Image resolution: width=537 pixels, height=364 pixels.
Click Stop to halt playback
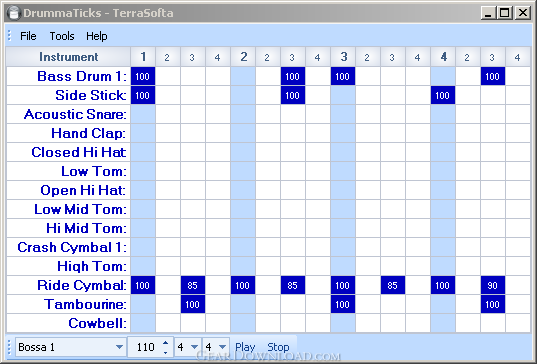[278, 347]
